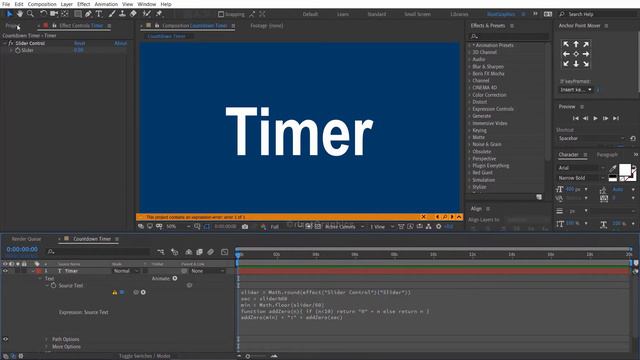This screenshot has width=640, height=360.
Task: Switch to the Project panel tab
Action: click(x=12, y=26)
